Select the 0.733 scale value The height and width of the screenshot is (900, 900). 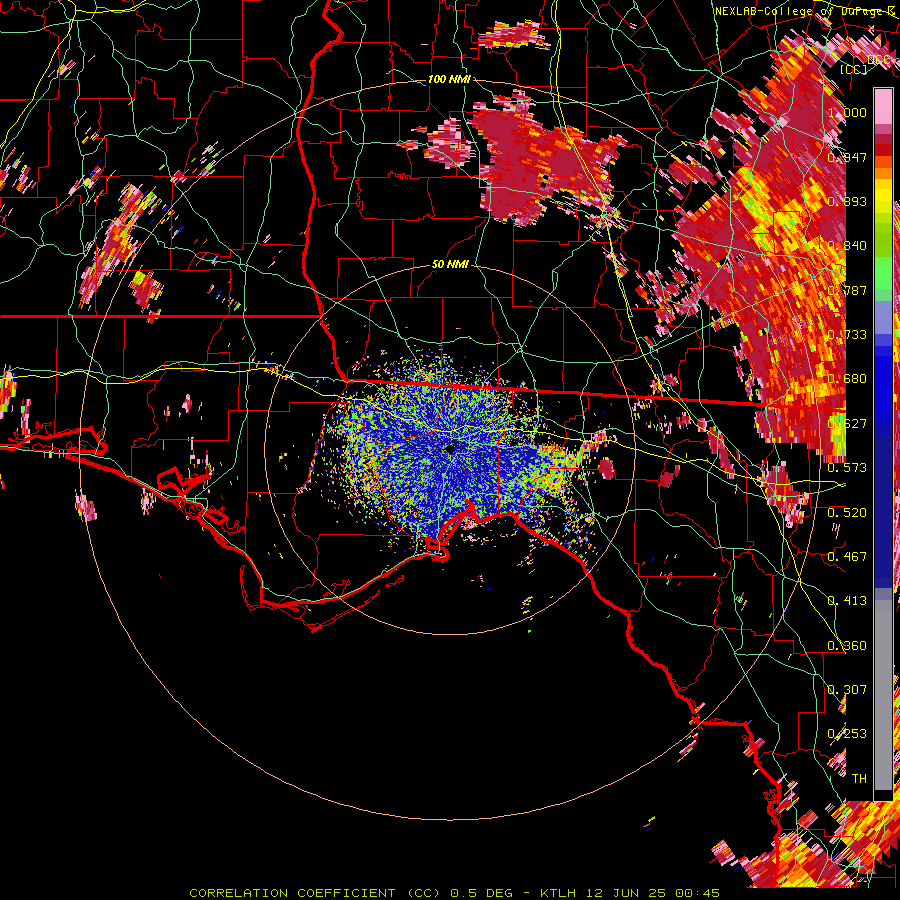[x=847, y=334]
